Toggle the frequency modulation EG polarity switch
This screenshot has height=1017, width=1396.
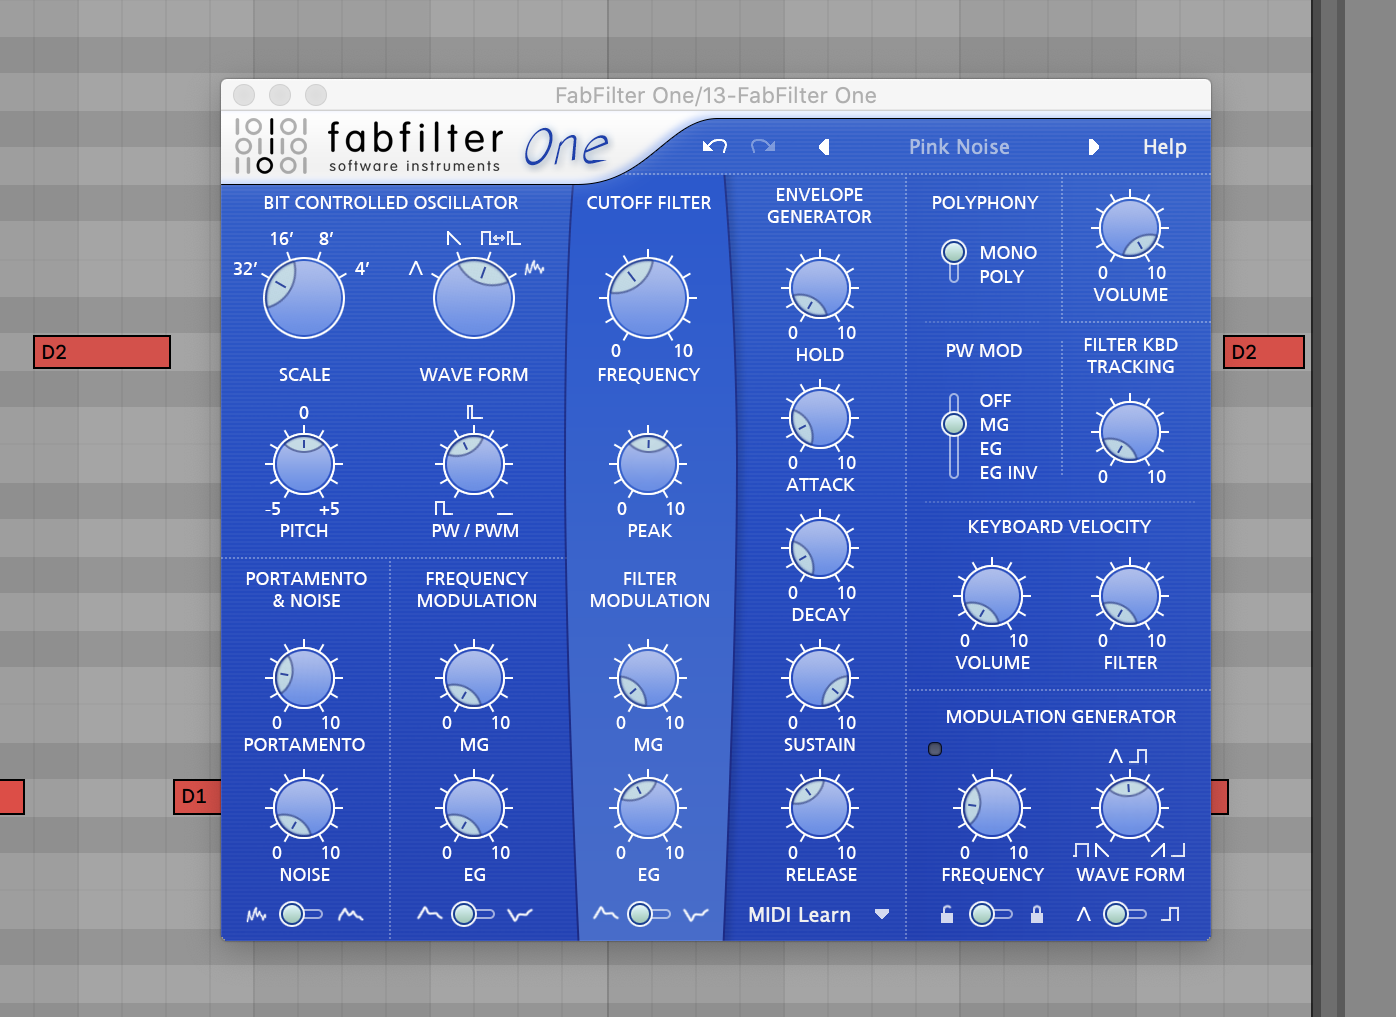click(473, 914)
